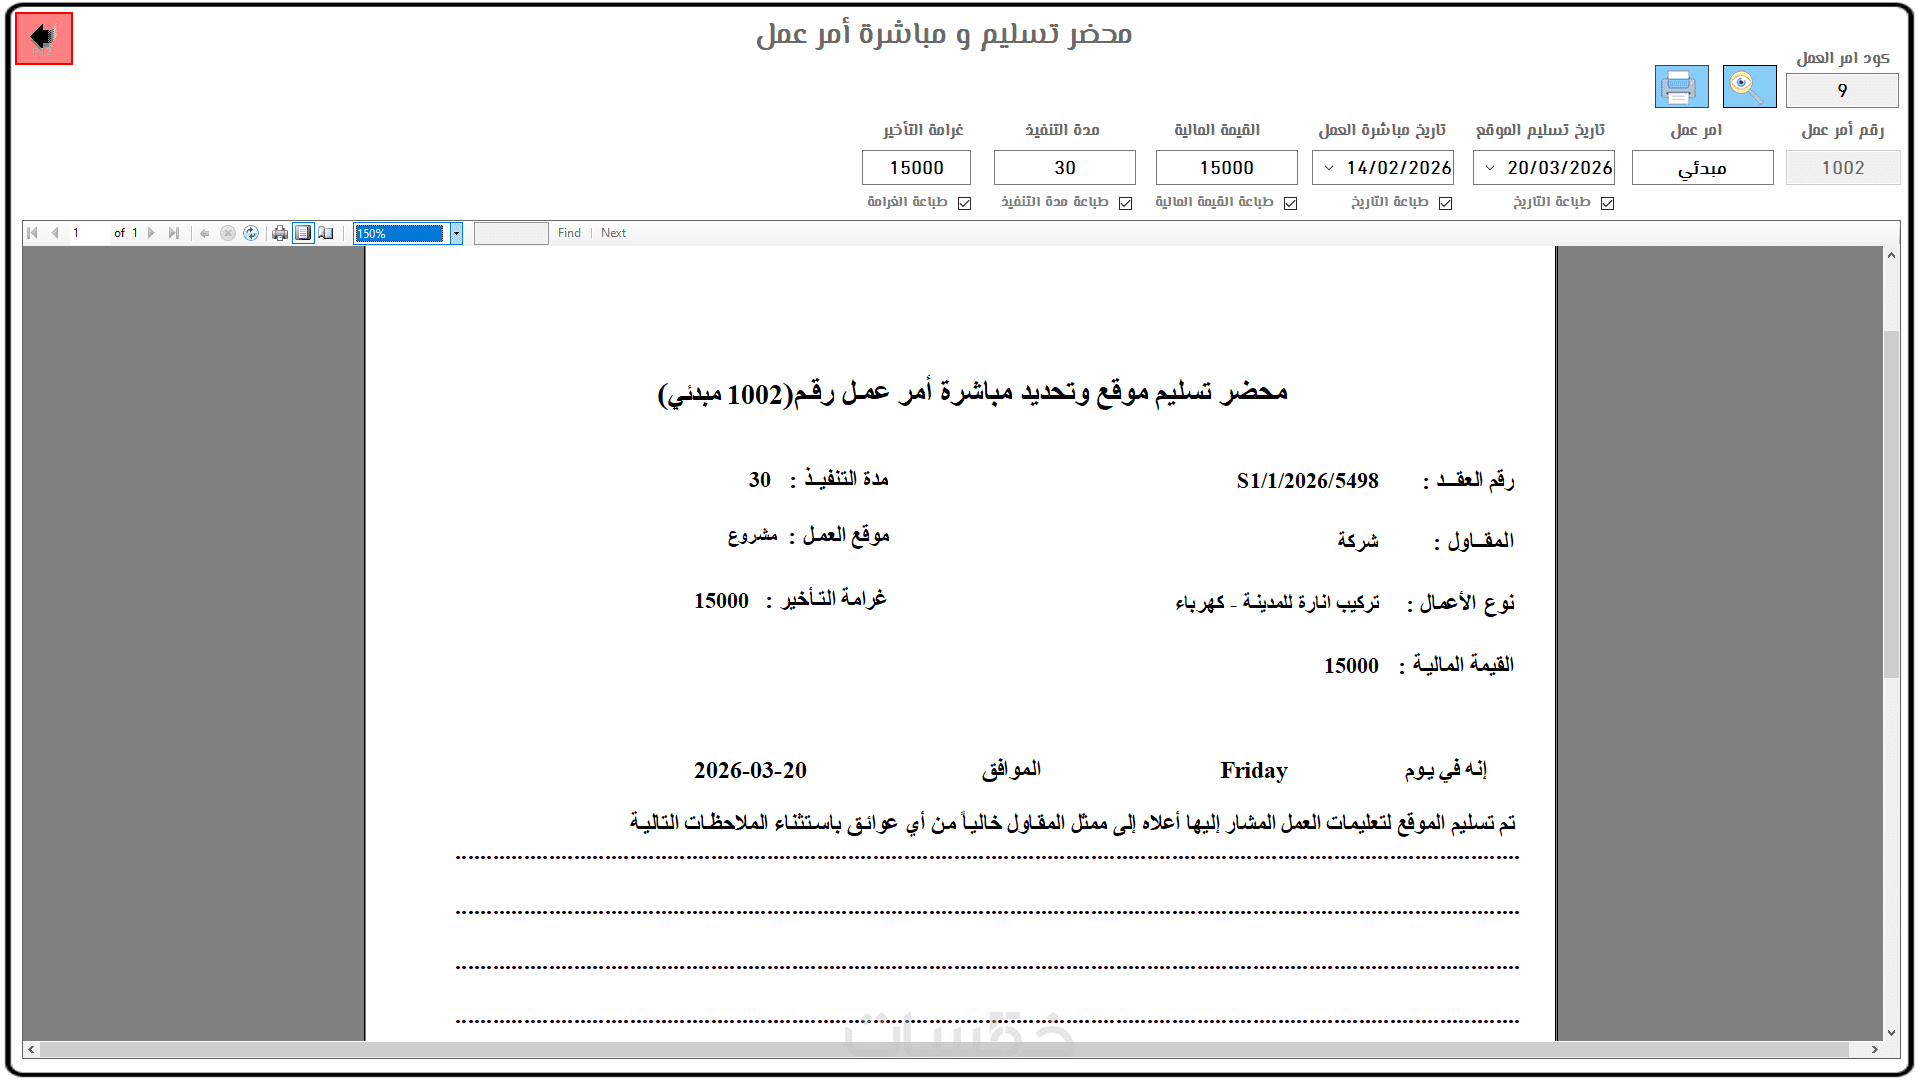The image size is (1920, 1080).
Task: Click the red back arrow button
Action: coord(44,39)
